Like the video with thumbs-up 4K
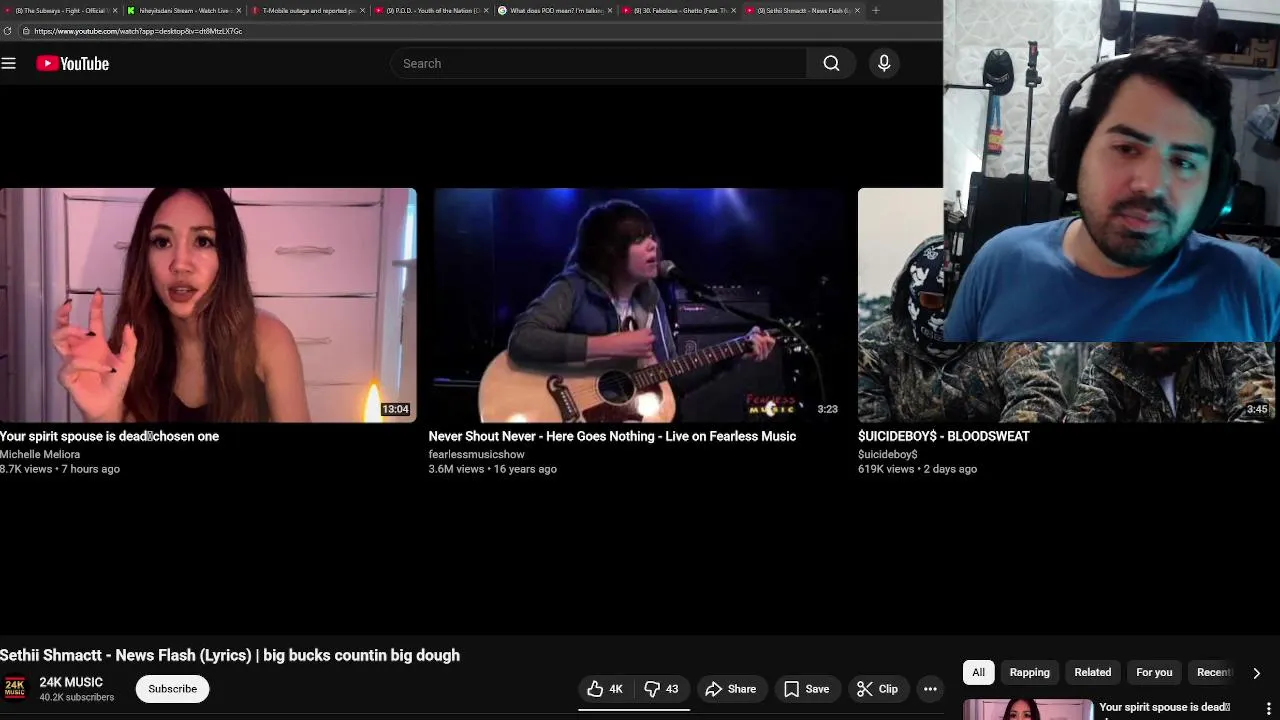The image size is (1280, 720). point(606,689)
